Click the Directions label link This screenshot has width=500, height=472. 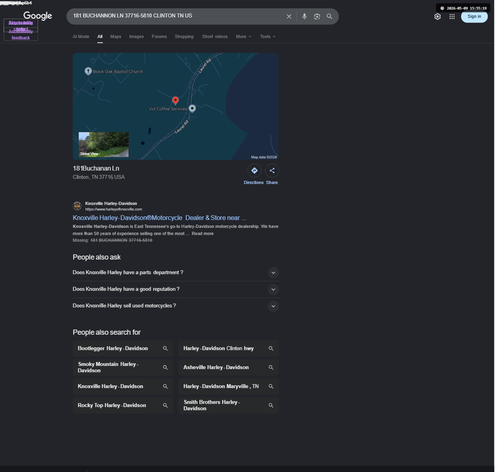(253, 182)
